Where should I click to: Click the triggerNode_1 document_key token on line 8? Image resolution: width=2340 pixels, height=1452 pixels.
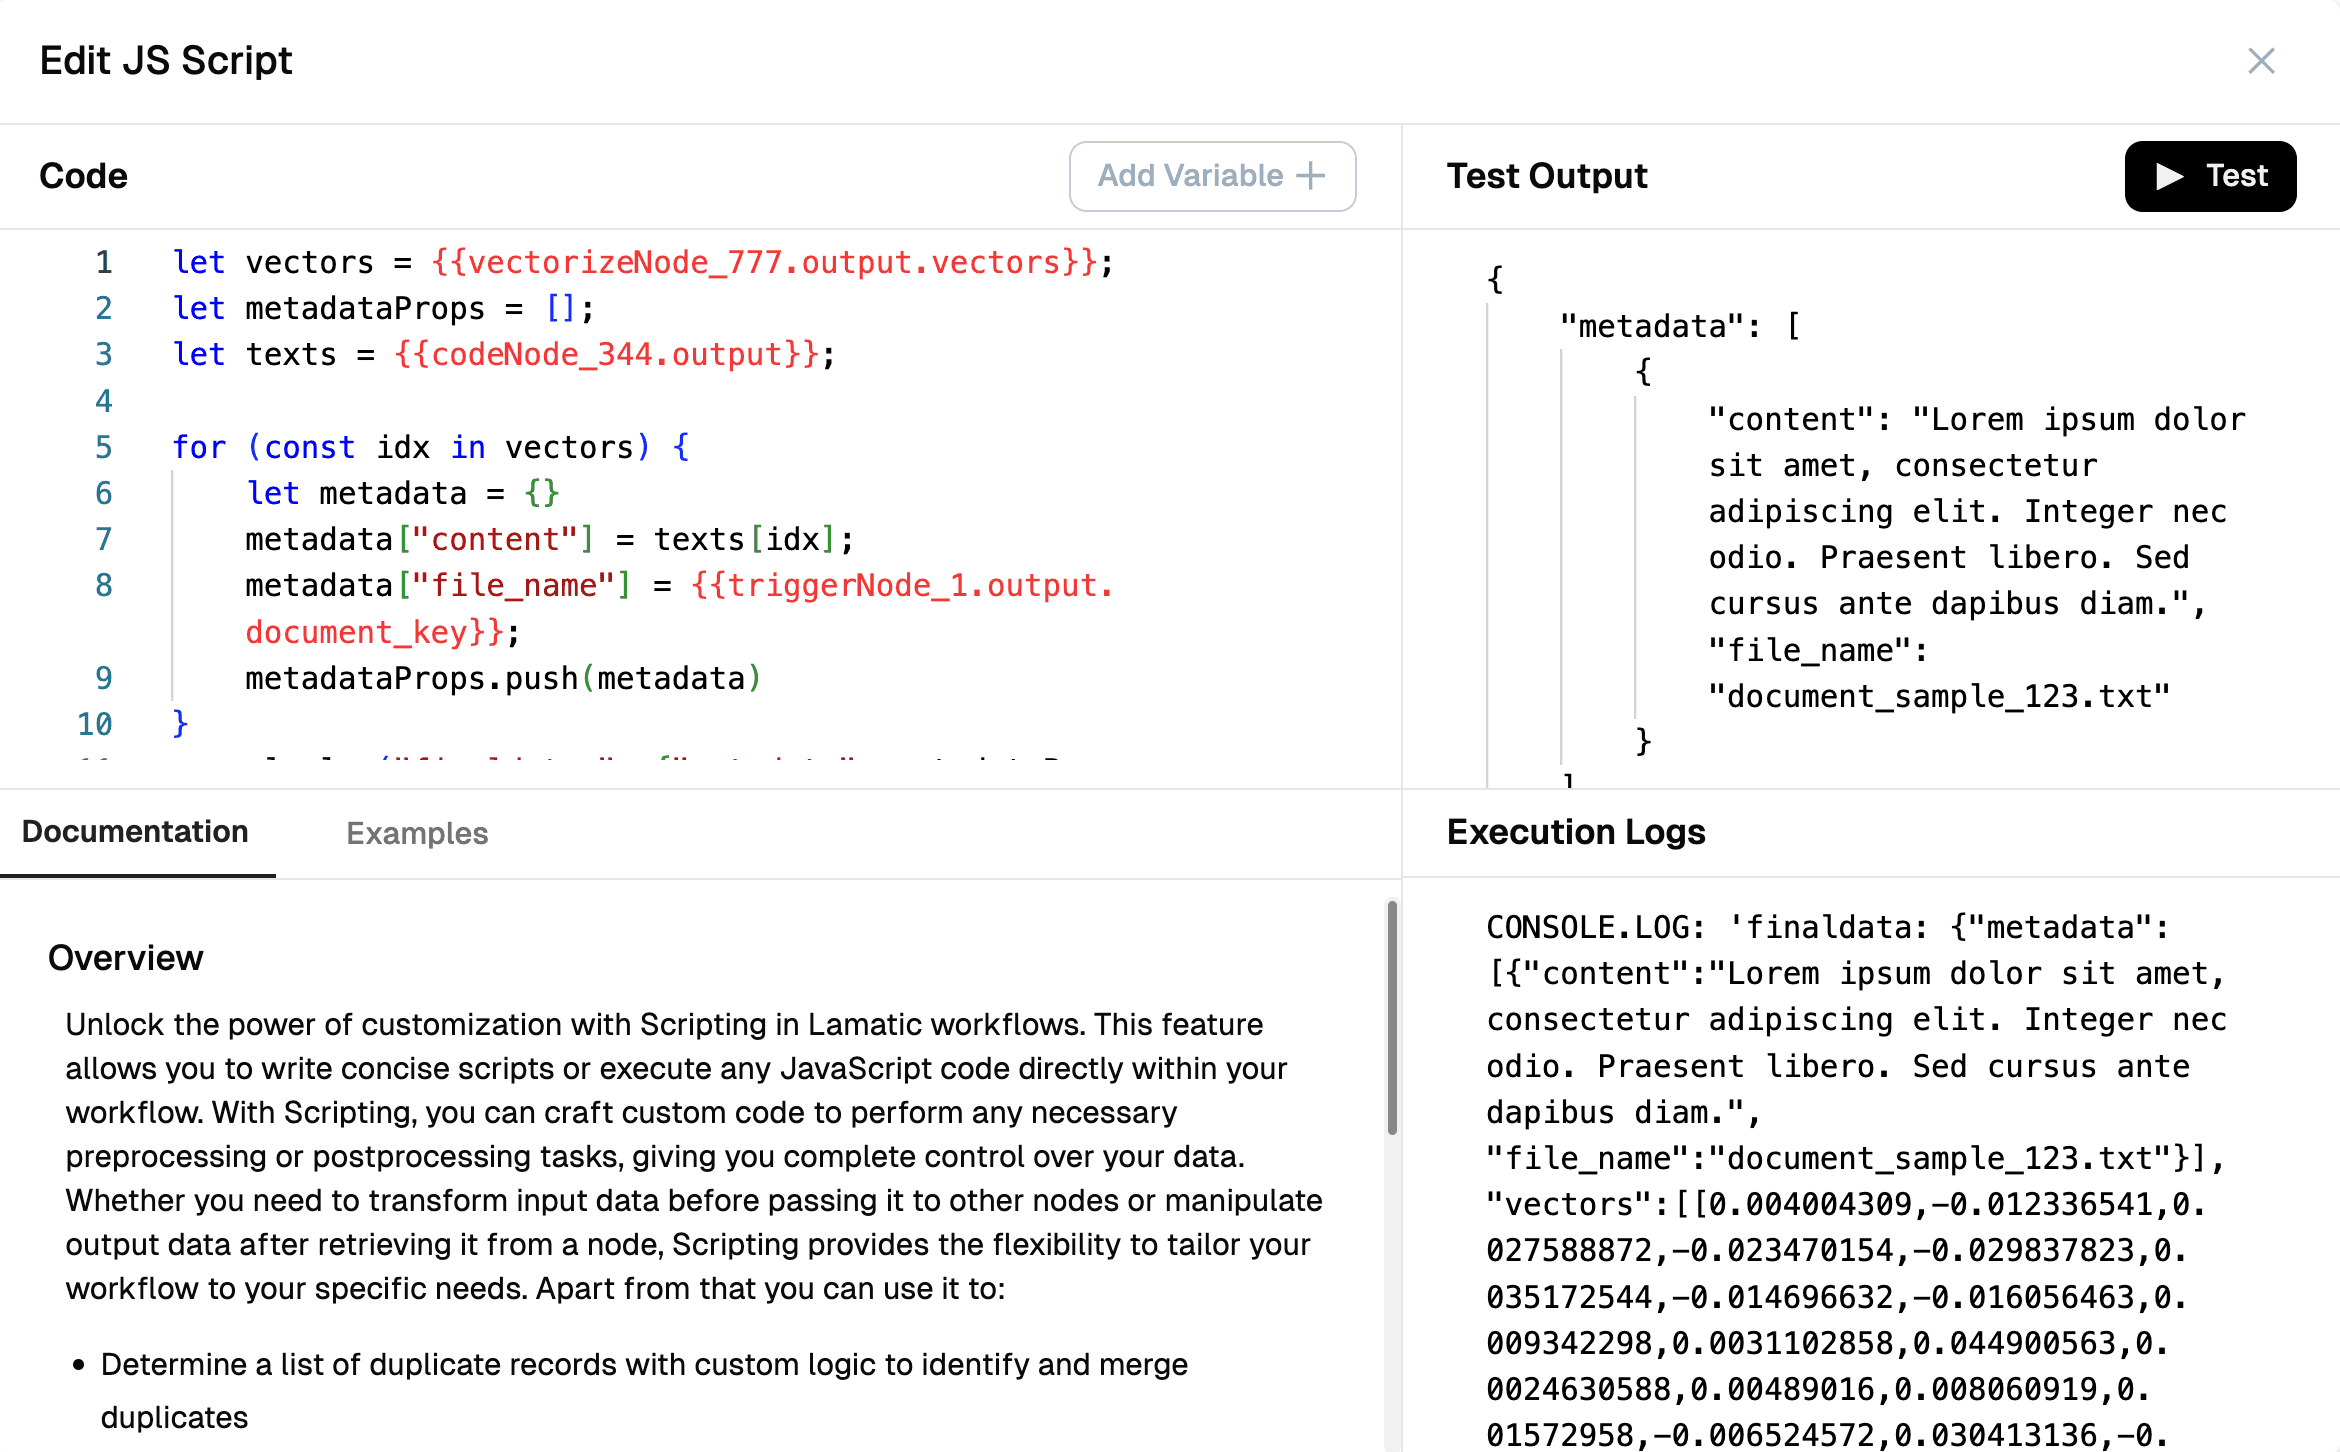[x=900, y=584]
